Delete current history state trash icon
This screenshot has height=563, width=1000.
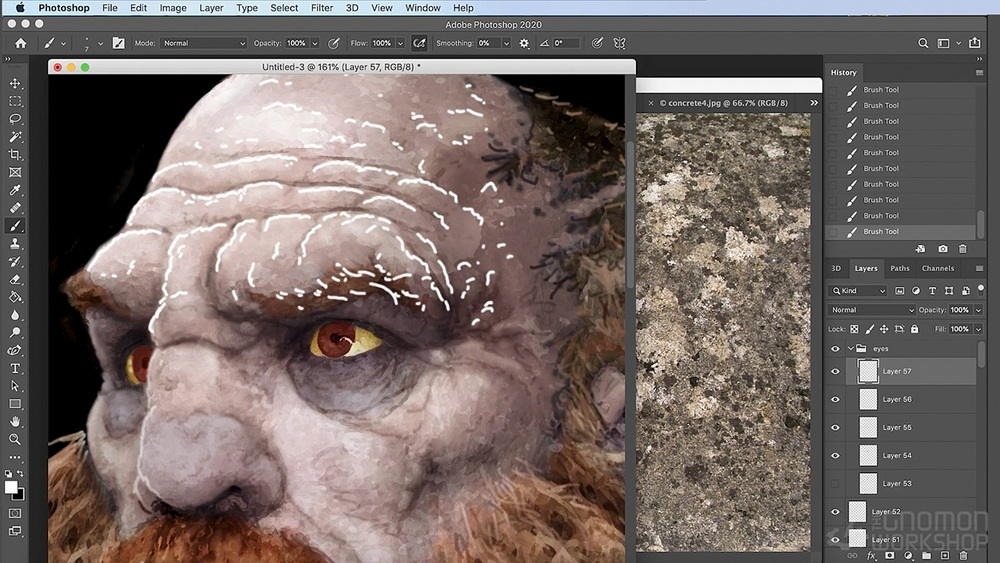pyautogui.click(x=963, y=249)
